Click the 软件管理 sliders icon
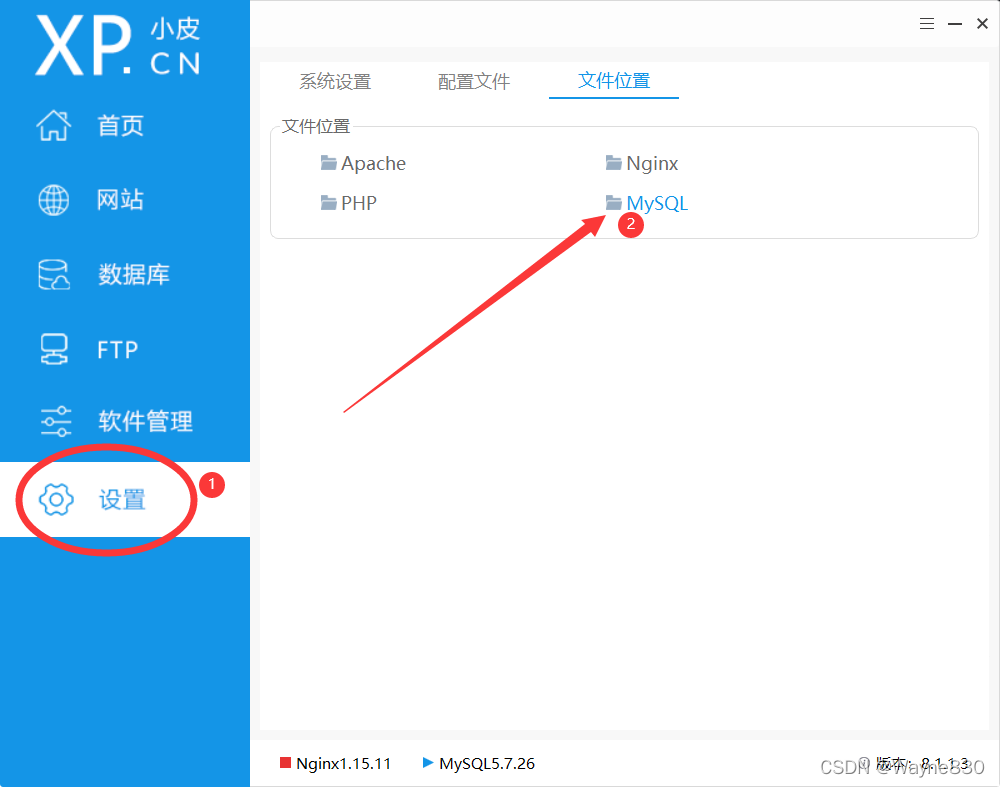The height and width of the screenshot is (787, 1000). (x=56, y=422)
